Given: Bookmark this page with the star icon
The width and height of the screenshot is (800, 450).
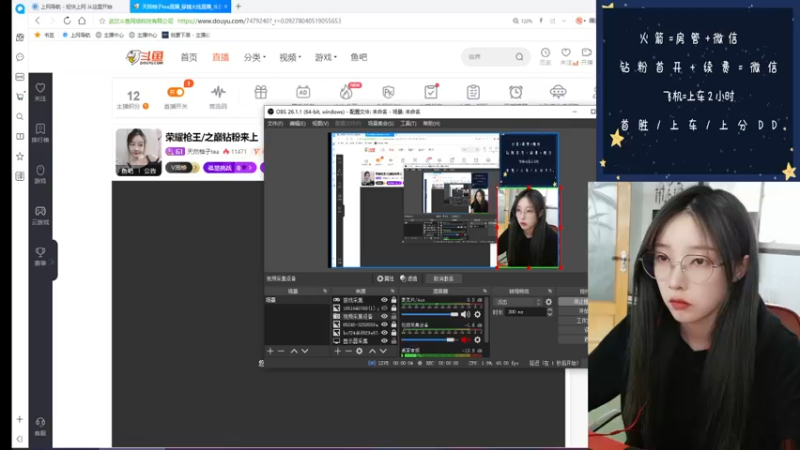Looking at the screenshot, I should click(x=102, y=21).
